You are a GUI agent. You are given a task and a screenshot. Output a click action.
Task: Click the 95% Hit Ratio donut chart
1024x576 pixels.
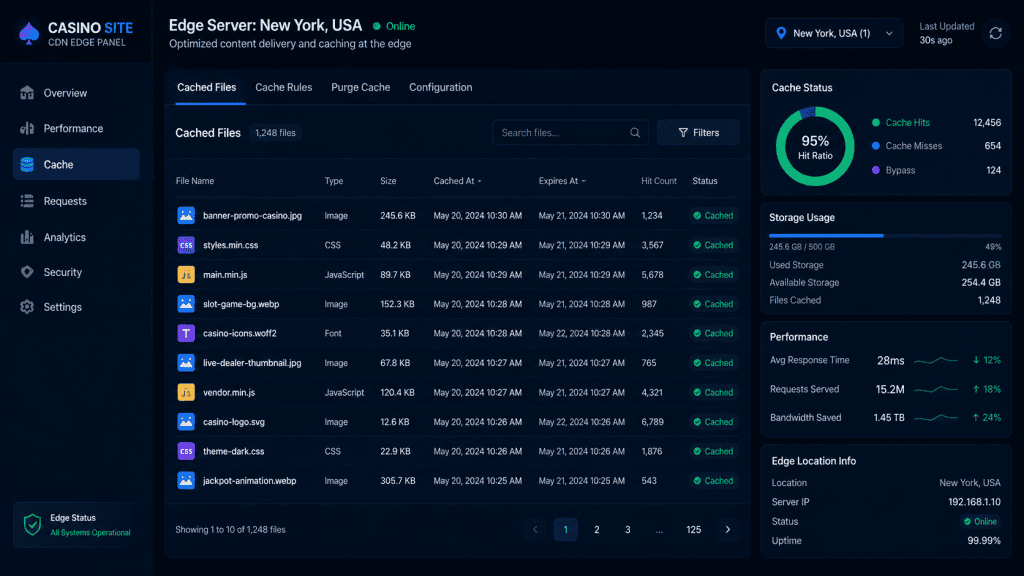[815, 146]
